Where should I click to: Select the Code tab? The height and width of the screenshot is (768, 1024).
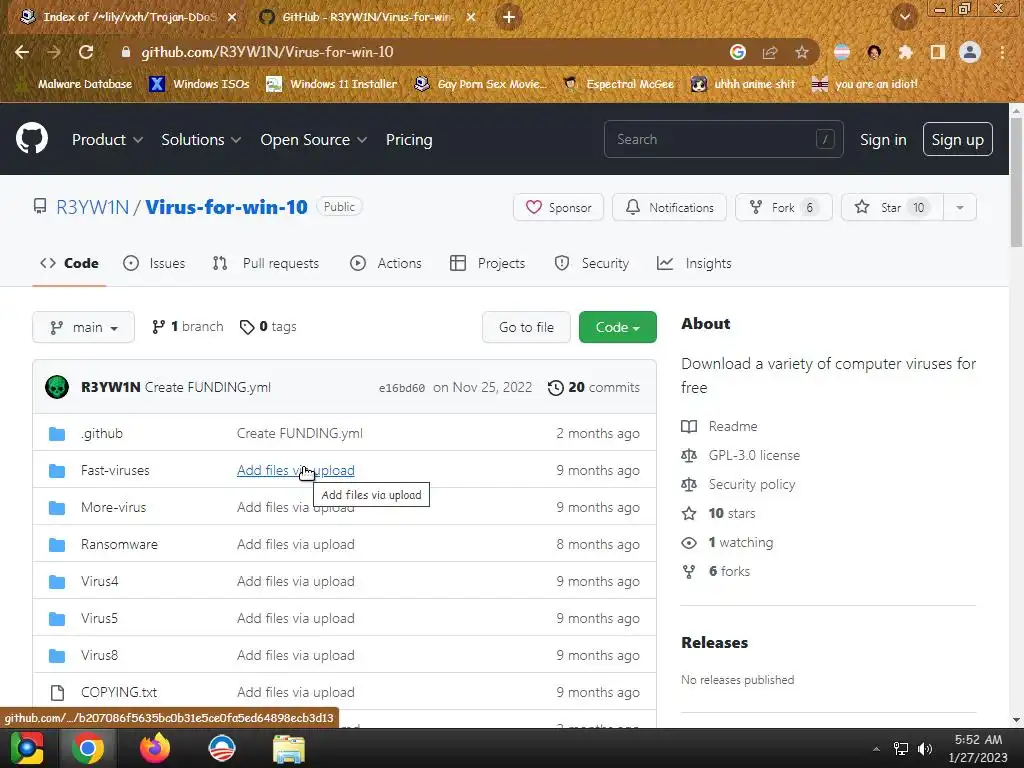tap(69, 263)
